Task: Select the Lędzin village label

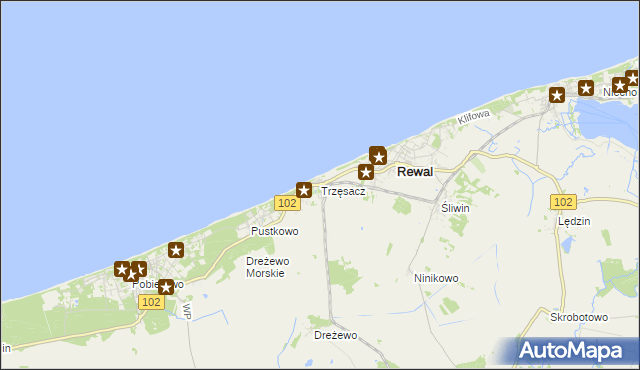Action: point(574,222)
